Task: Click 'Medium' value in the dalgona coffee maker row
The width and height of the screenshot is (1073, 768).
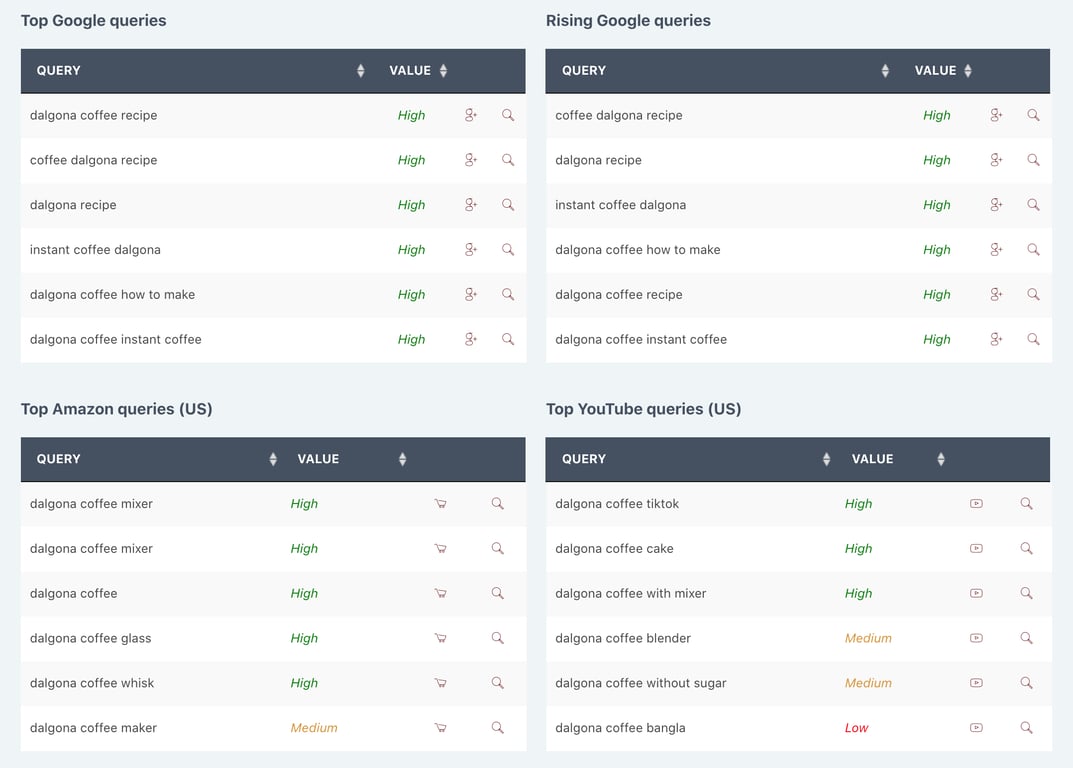Action: click(313, 728)
